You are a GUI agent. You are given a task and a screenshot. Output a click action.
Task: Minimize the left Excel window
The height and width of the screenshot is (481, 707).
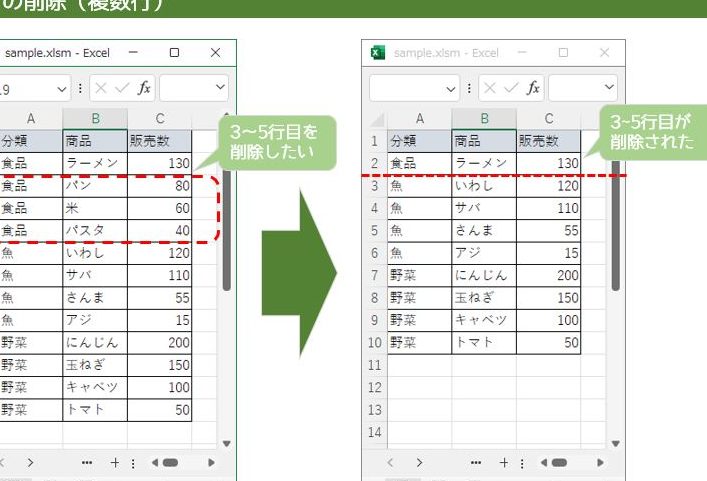click(x=133, y=53)
